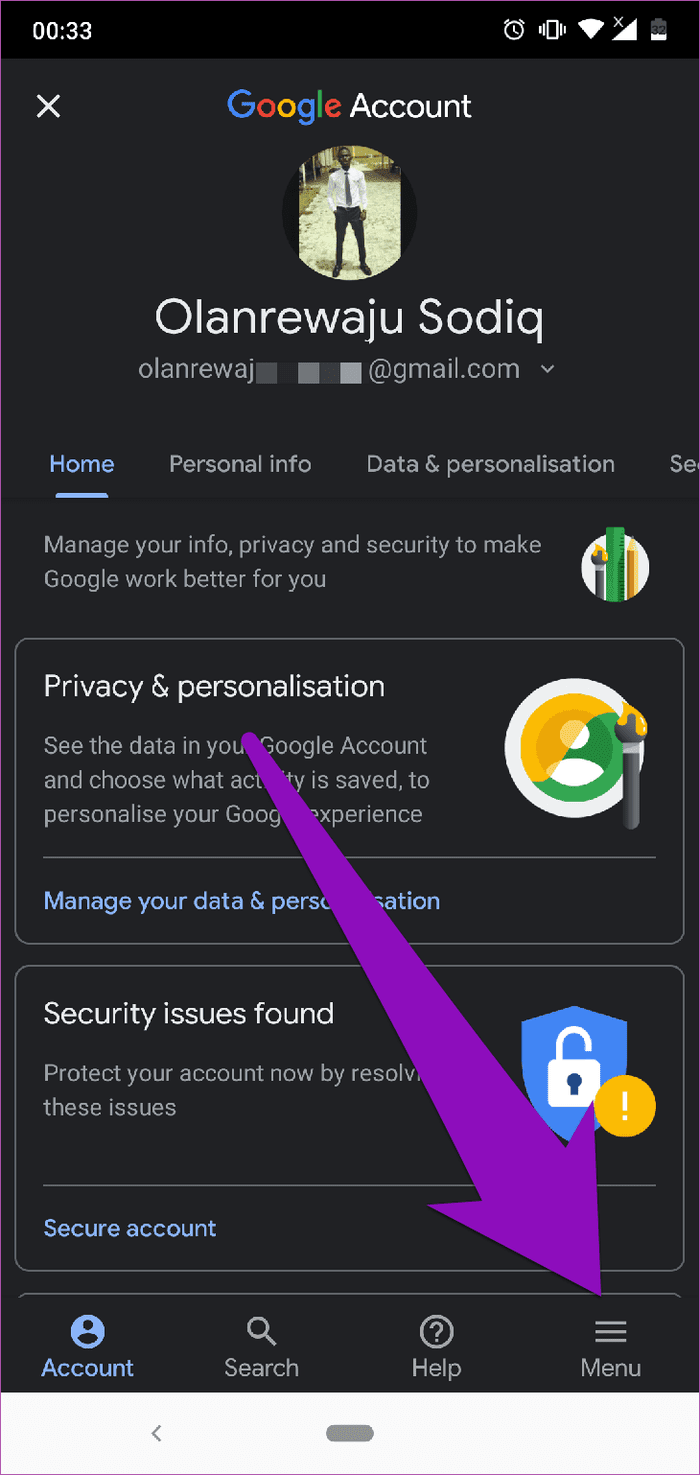Screen dimensions: 700x1475
Task: Follow the Secure account link
Action: pyautogui.click(x=130, y=1228)
